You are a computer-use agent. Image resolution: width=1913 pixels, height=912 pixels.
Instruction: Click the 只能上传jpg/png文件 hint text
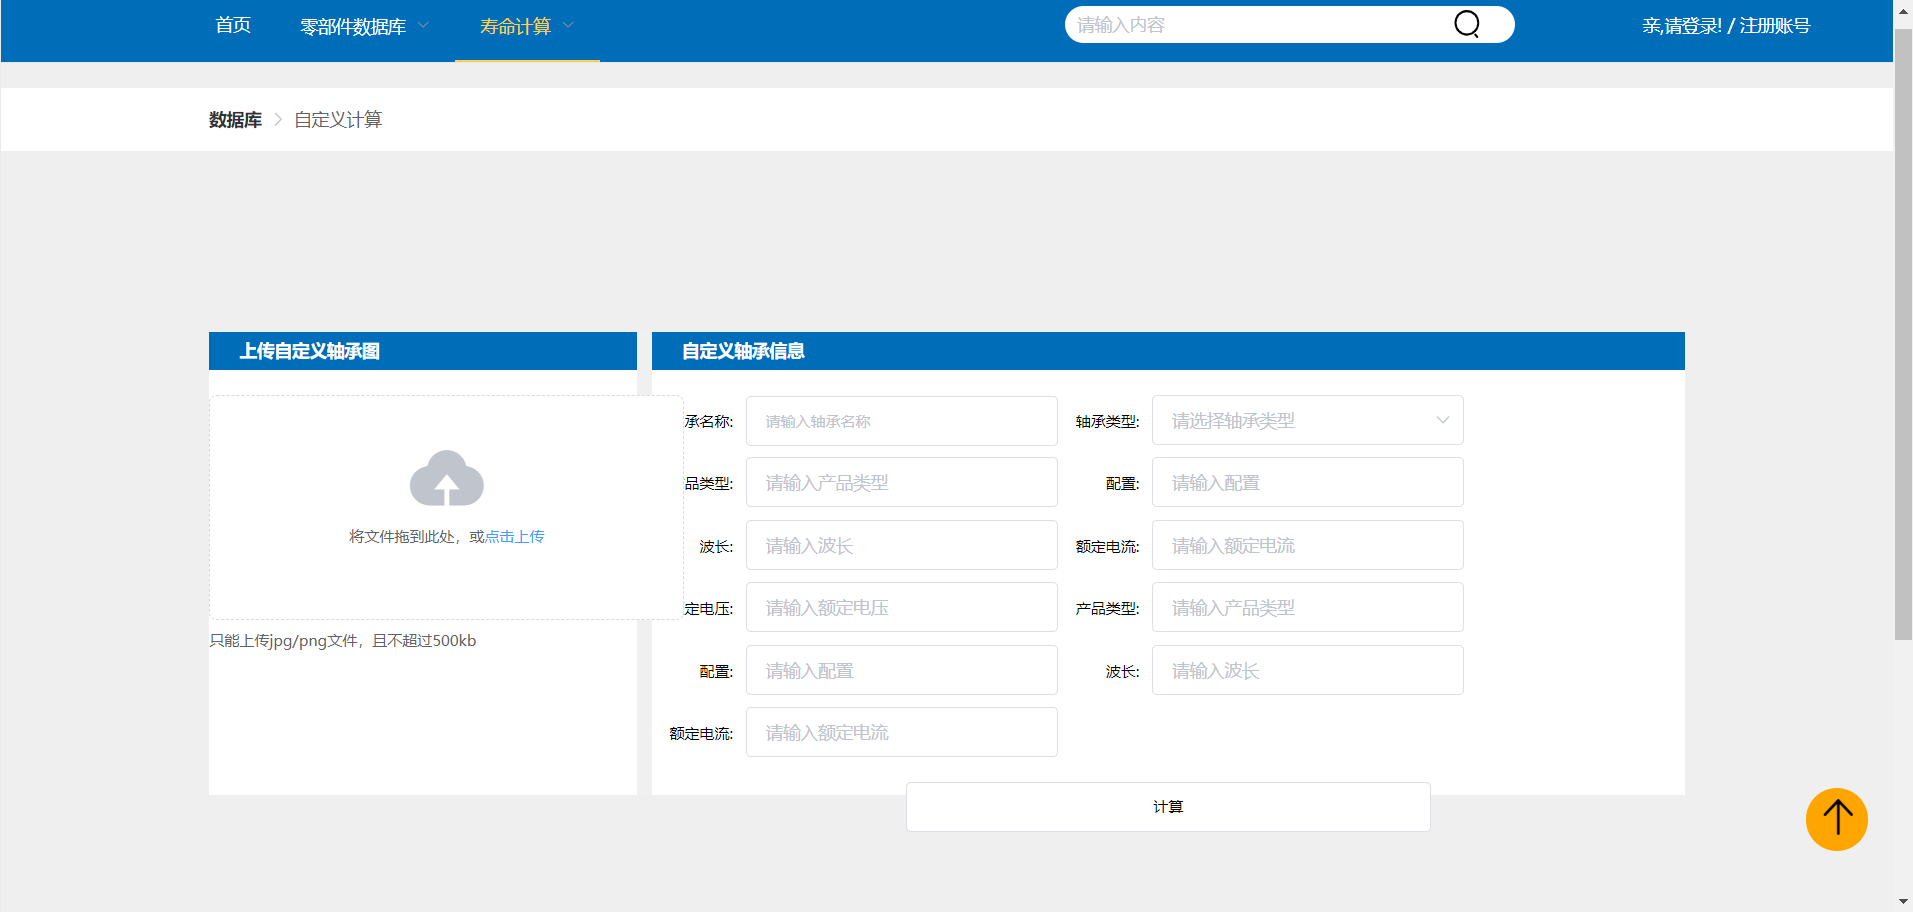pos(343,641)
